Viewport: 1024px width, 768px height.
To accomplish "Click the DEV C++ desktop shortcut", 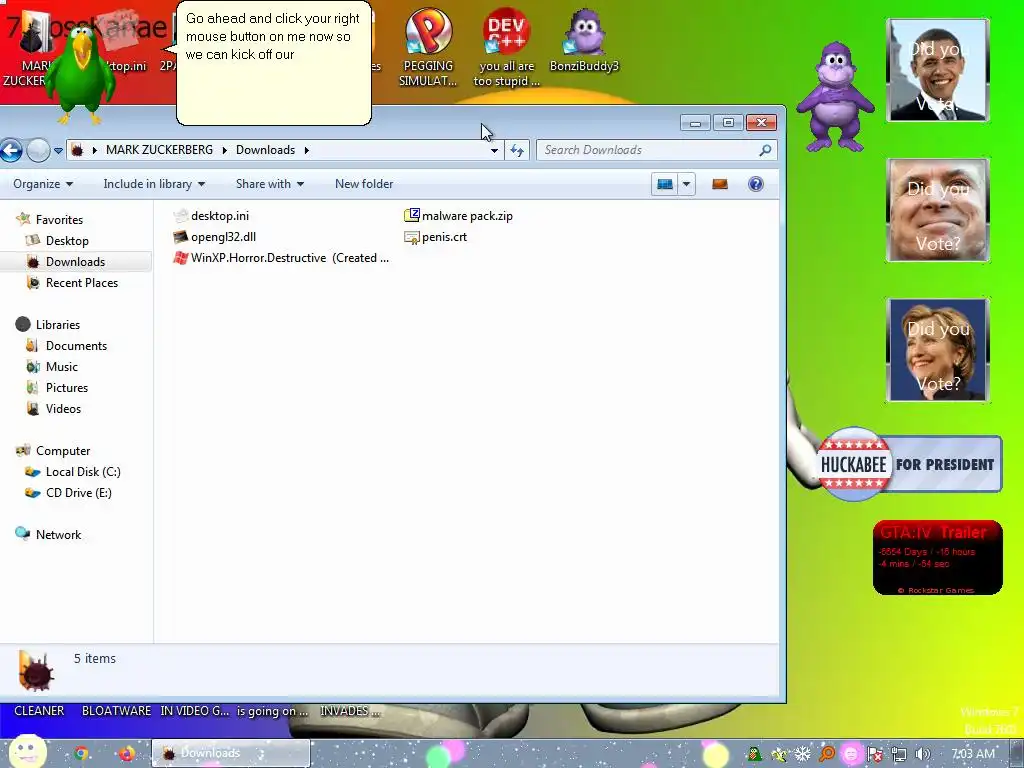I will point(507,47).
